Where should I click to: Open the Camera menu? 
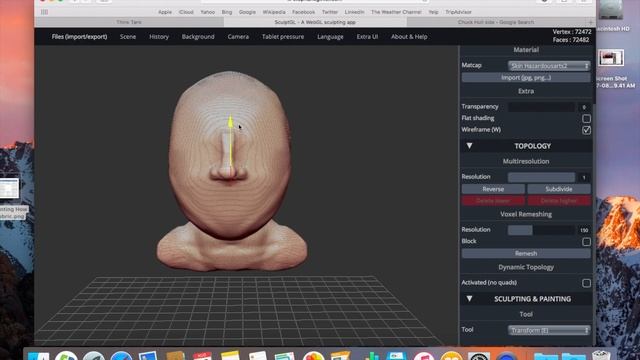[238, 37]
